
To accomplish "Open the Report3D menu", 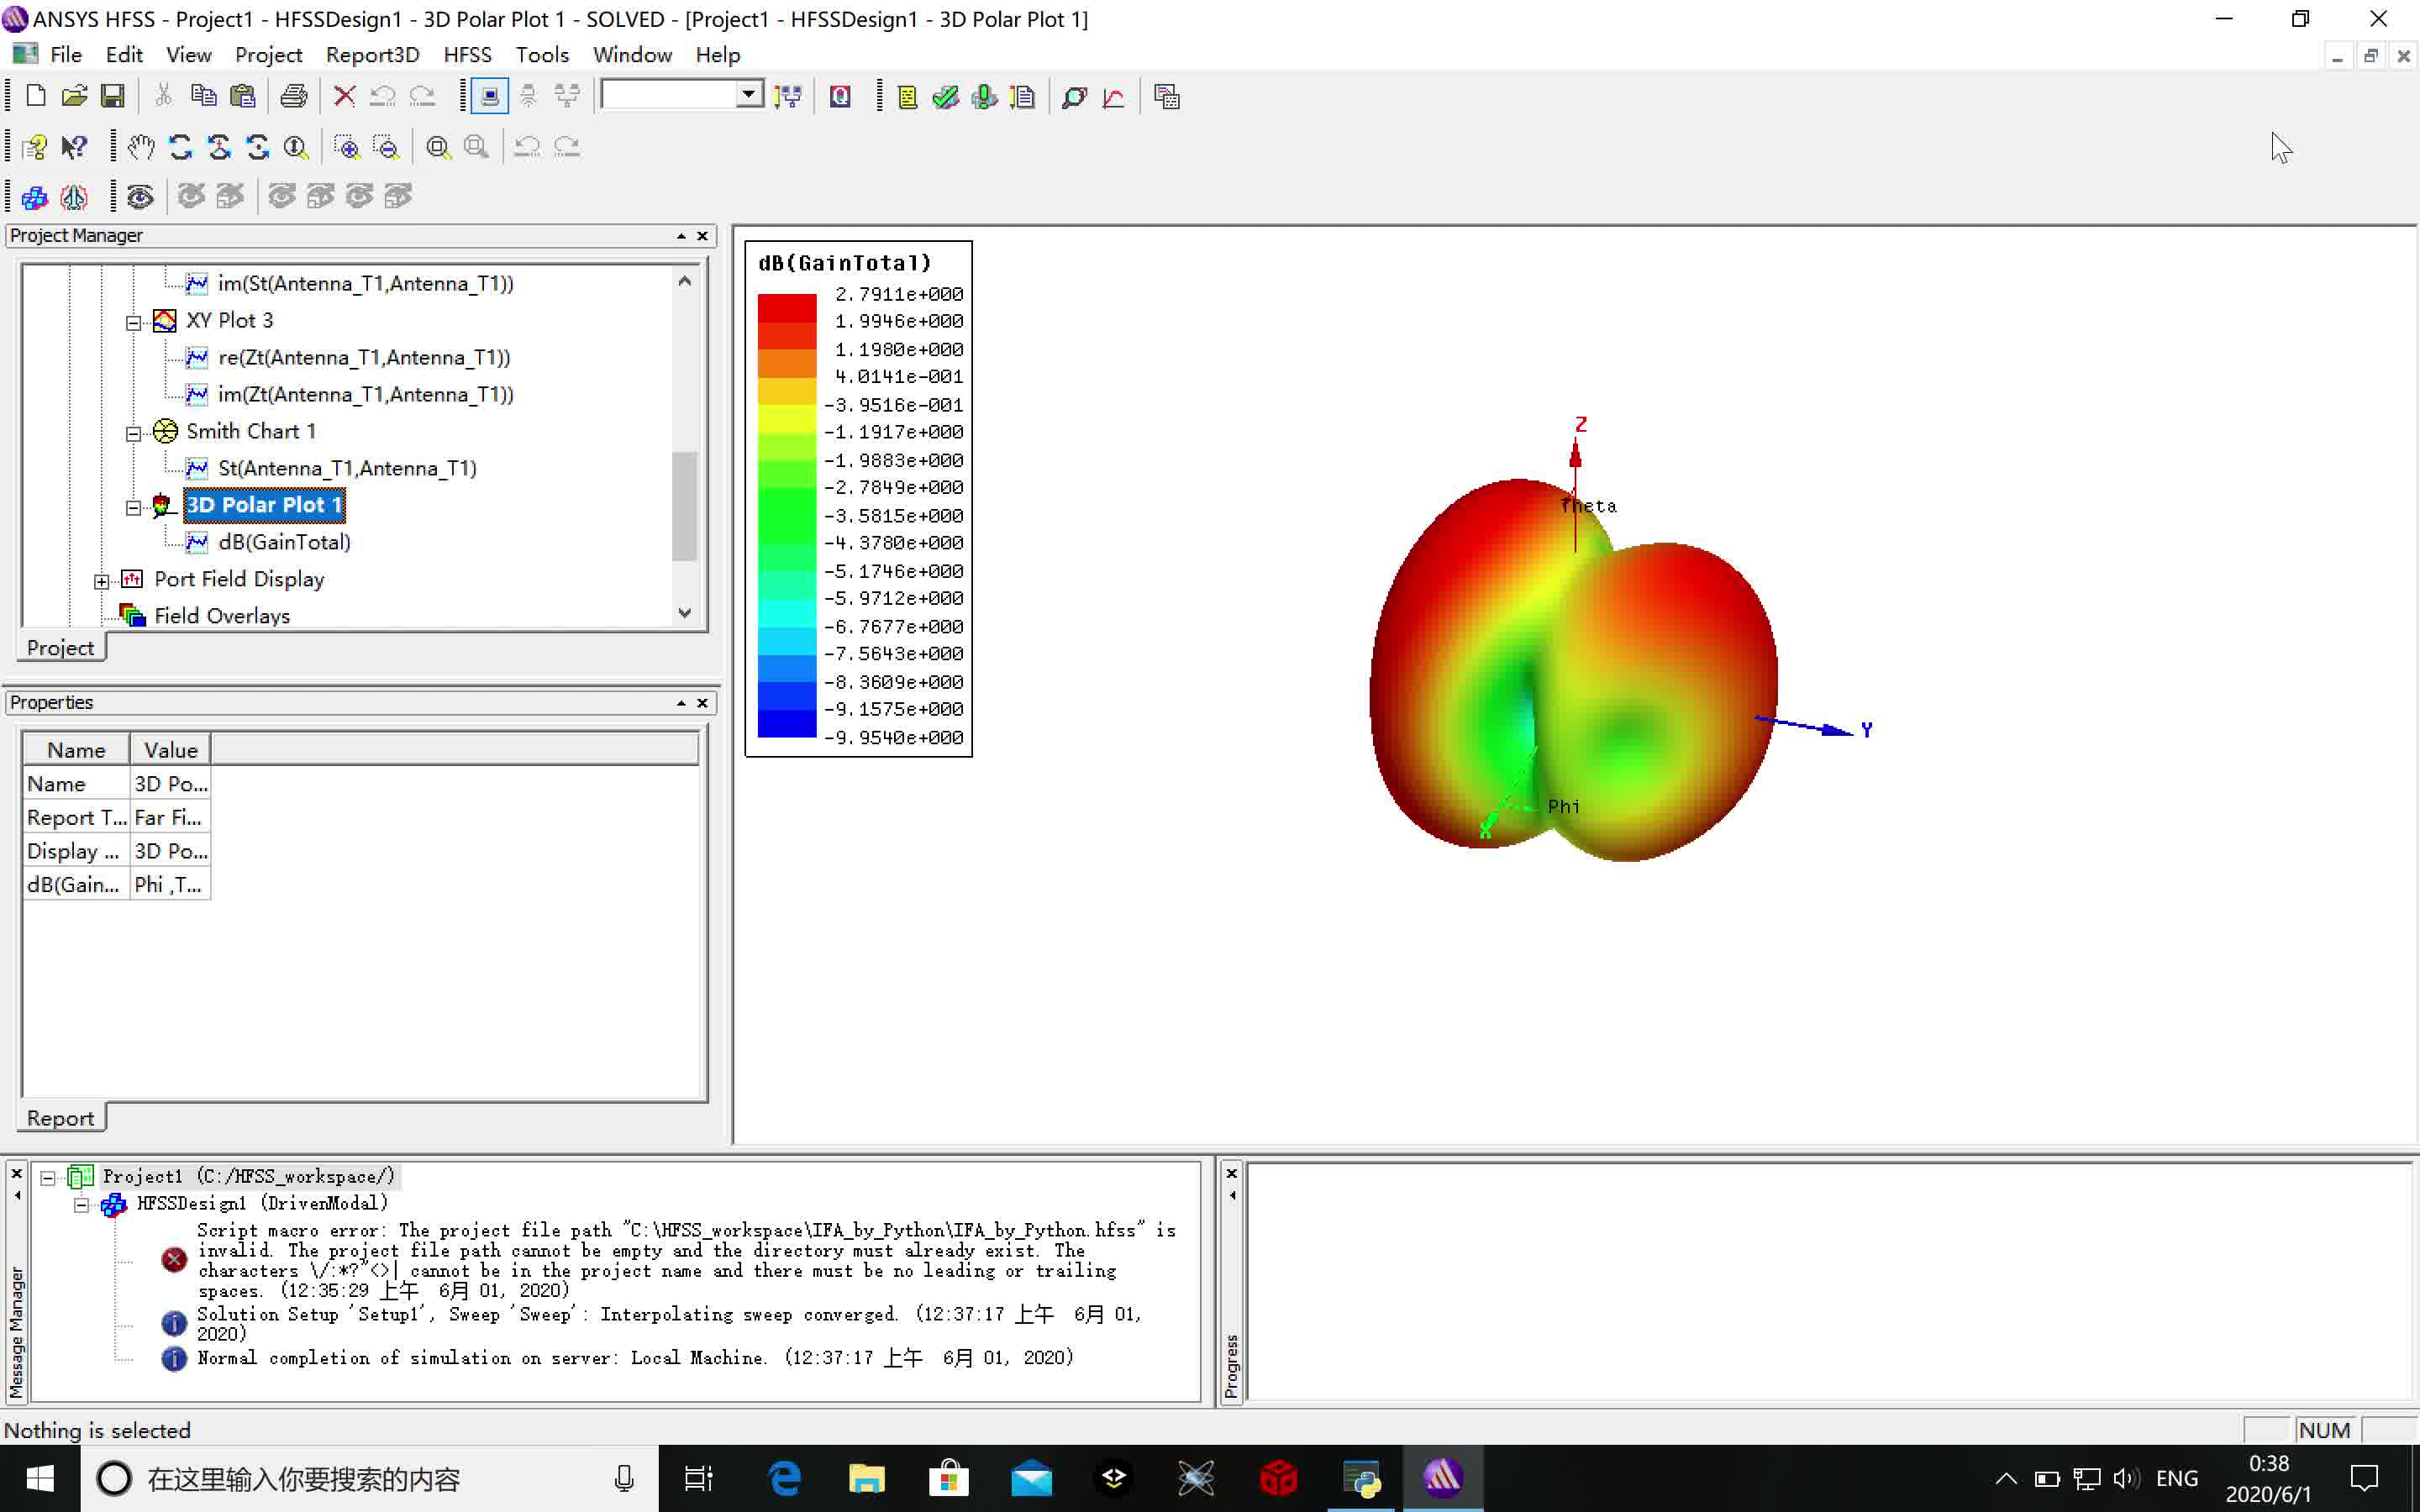I will click(372, 55).
